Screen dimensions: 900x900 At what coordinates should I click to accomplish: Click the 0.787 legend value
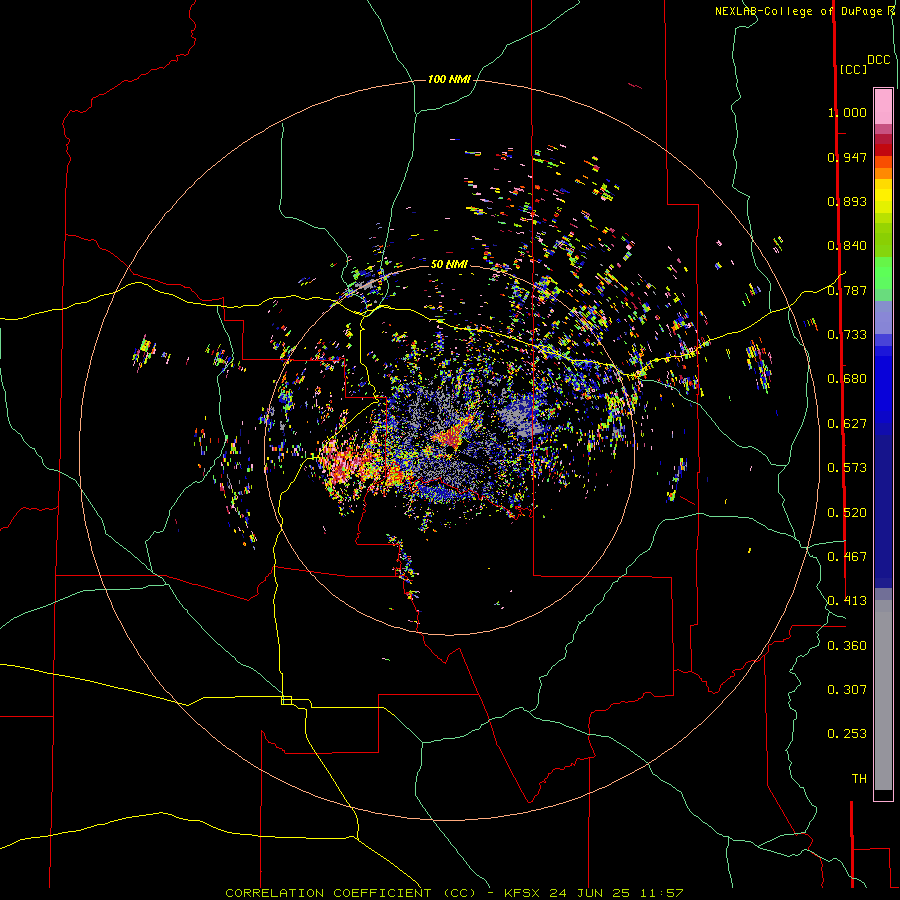click(x=847, y=290)
